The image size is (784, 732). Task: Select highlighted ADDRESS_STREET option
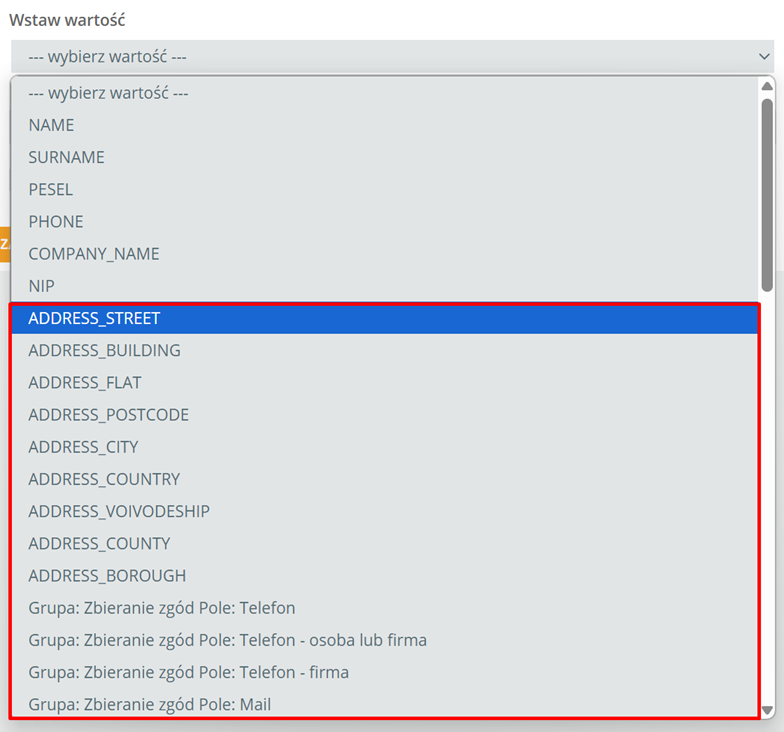click(94, 318)
